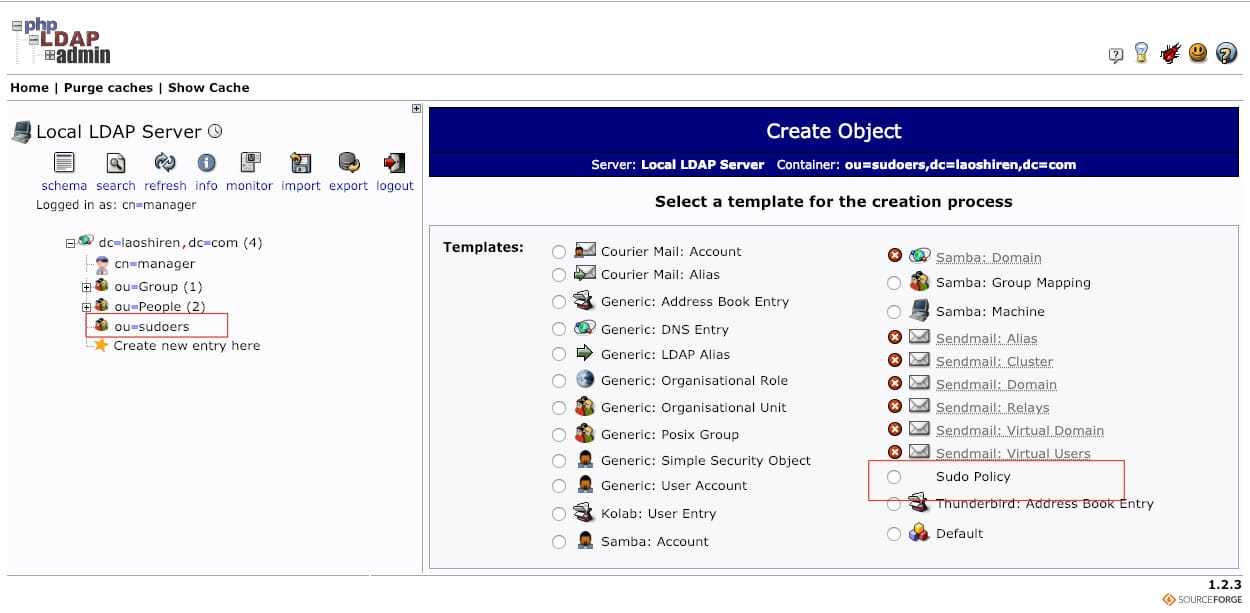Expand the ou=People tree node
The height and width of the screenshot is (613, 1250).
(87, 307)
